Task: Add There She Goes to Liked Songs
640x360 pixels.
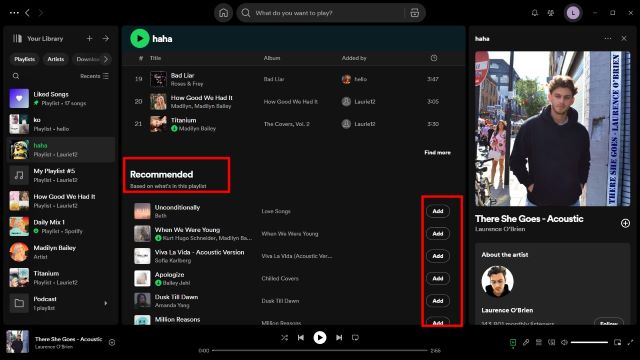Action: [x=625, y=223]
